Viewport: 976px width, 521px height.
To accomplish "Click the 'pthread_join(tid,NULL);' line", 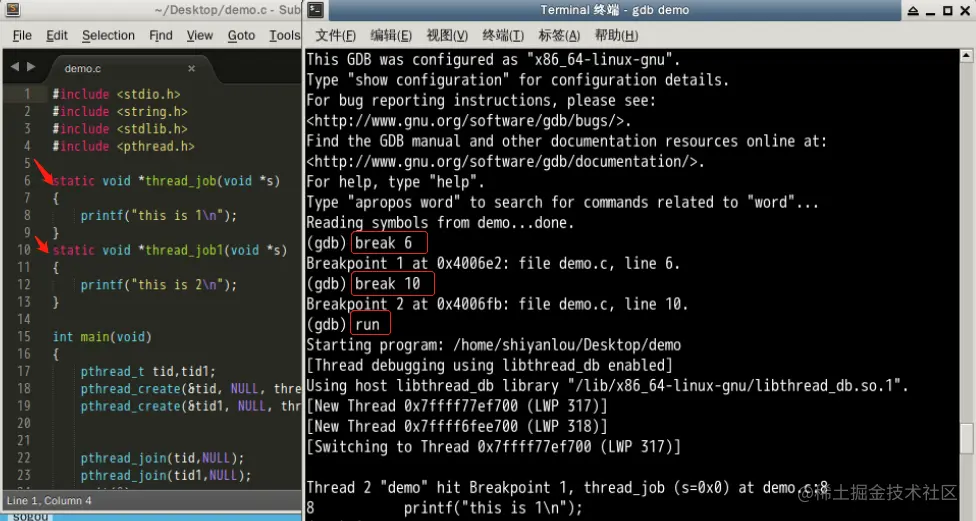I will point(162,458).
